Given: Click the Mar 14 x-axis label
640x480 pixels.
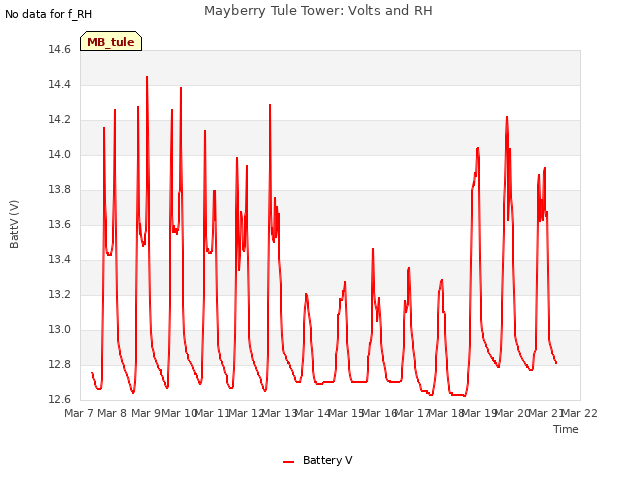Looking at the screenshot, I should 313,413.
